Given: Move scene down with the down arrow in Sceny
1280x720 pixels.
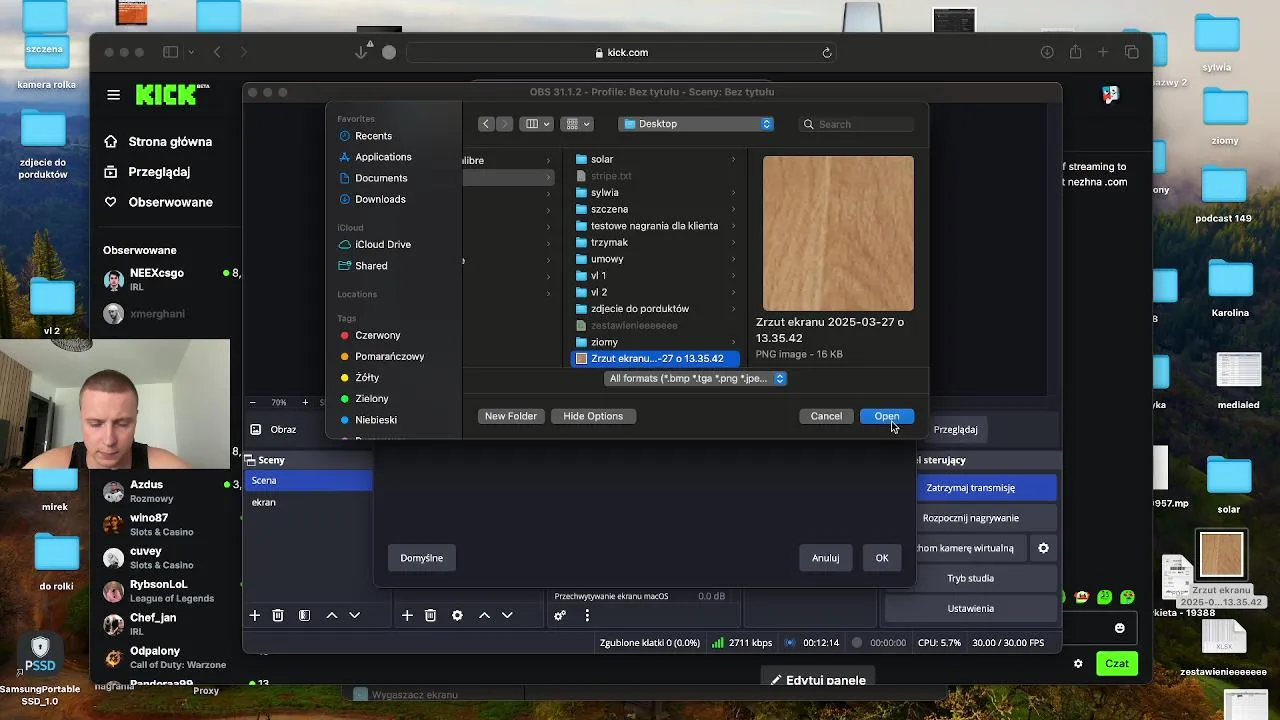Looking at the screenshot, I should [x=354, y=616].
